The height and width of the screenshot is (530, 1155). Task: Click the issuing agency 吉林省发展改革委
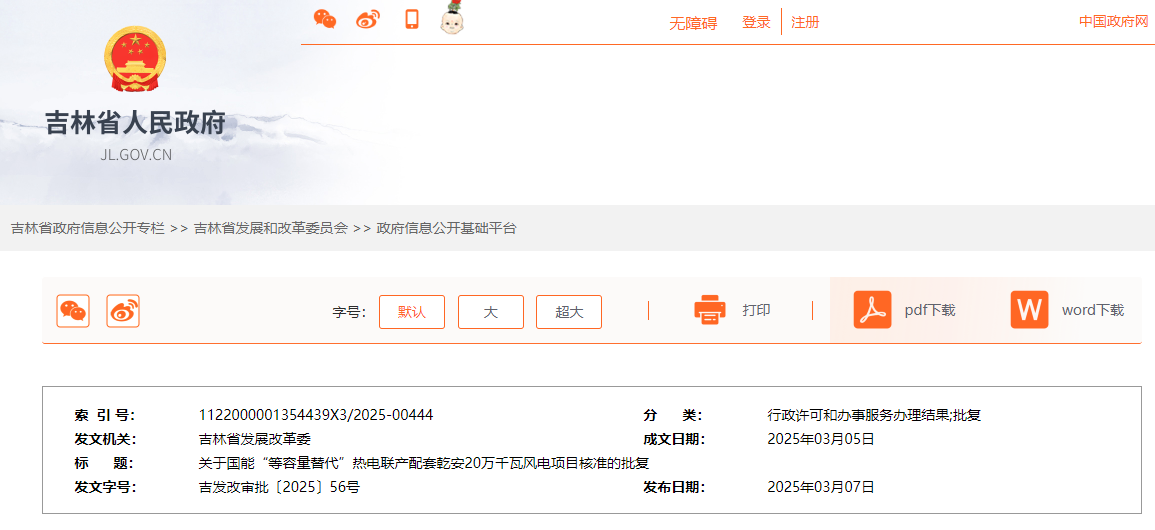point(255,439)
